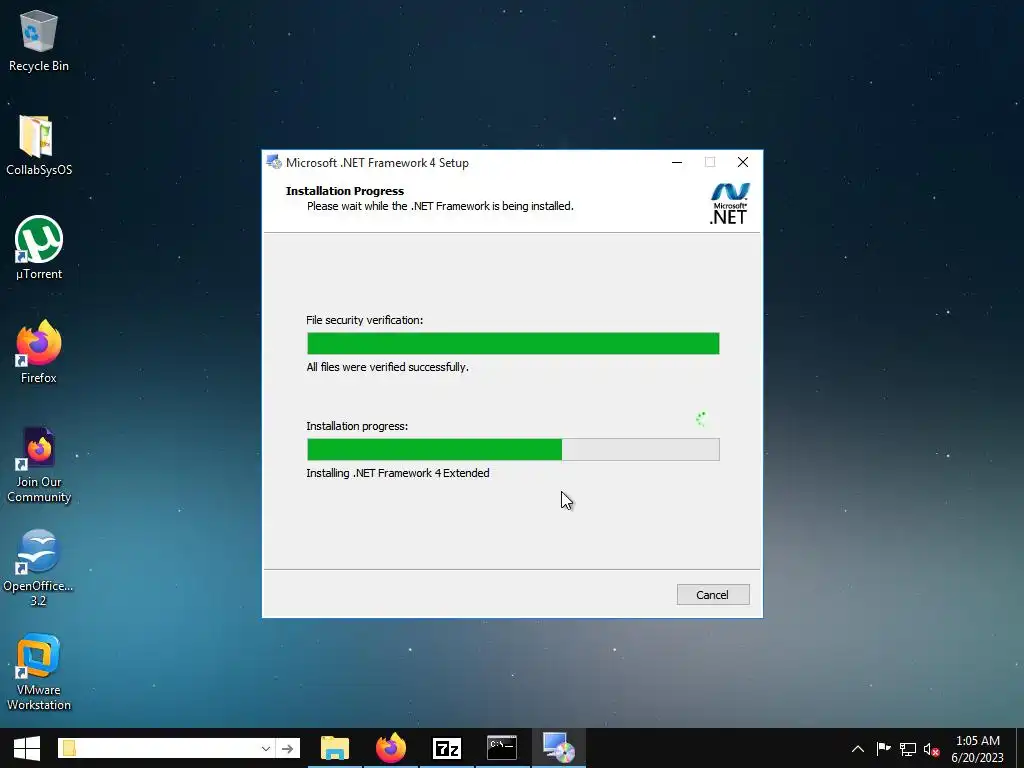
Task: Open Firefox from the taskbar
Action: click(391, 748)
